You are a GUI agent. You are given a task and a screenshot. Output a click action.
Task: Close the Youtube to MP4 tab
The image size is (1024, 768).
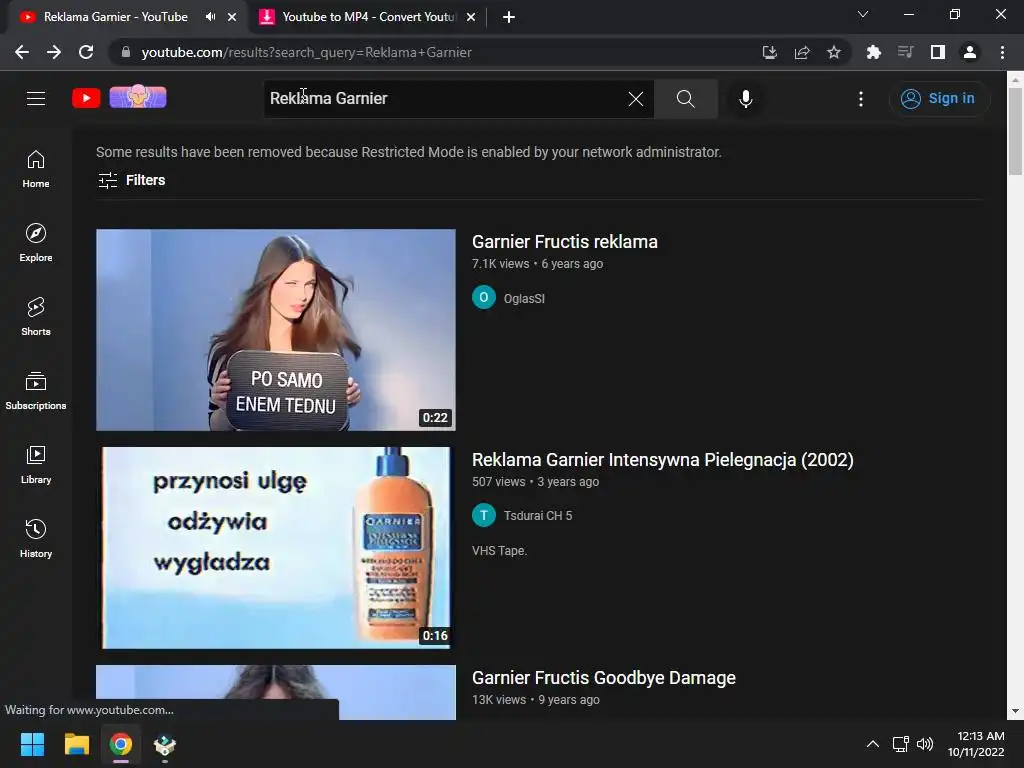pyautogui.click(x=471, y=17)
